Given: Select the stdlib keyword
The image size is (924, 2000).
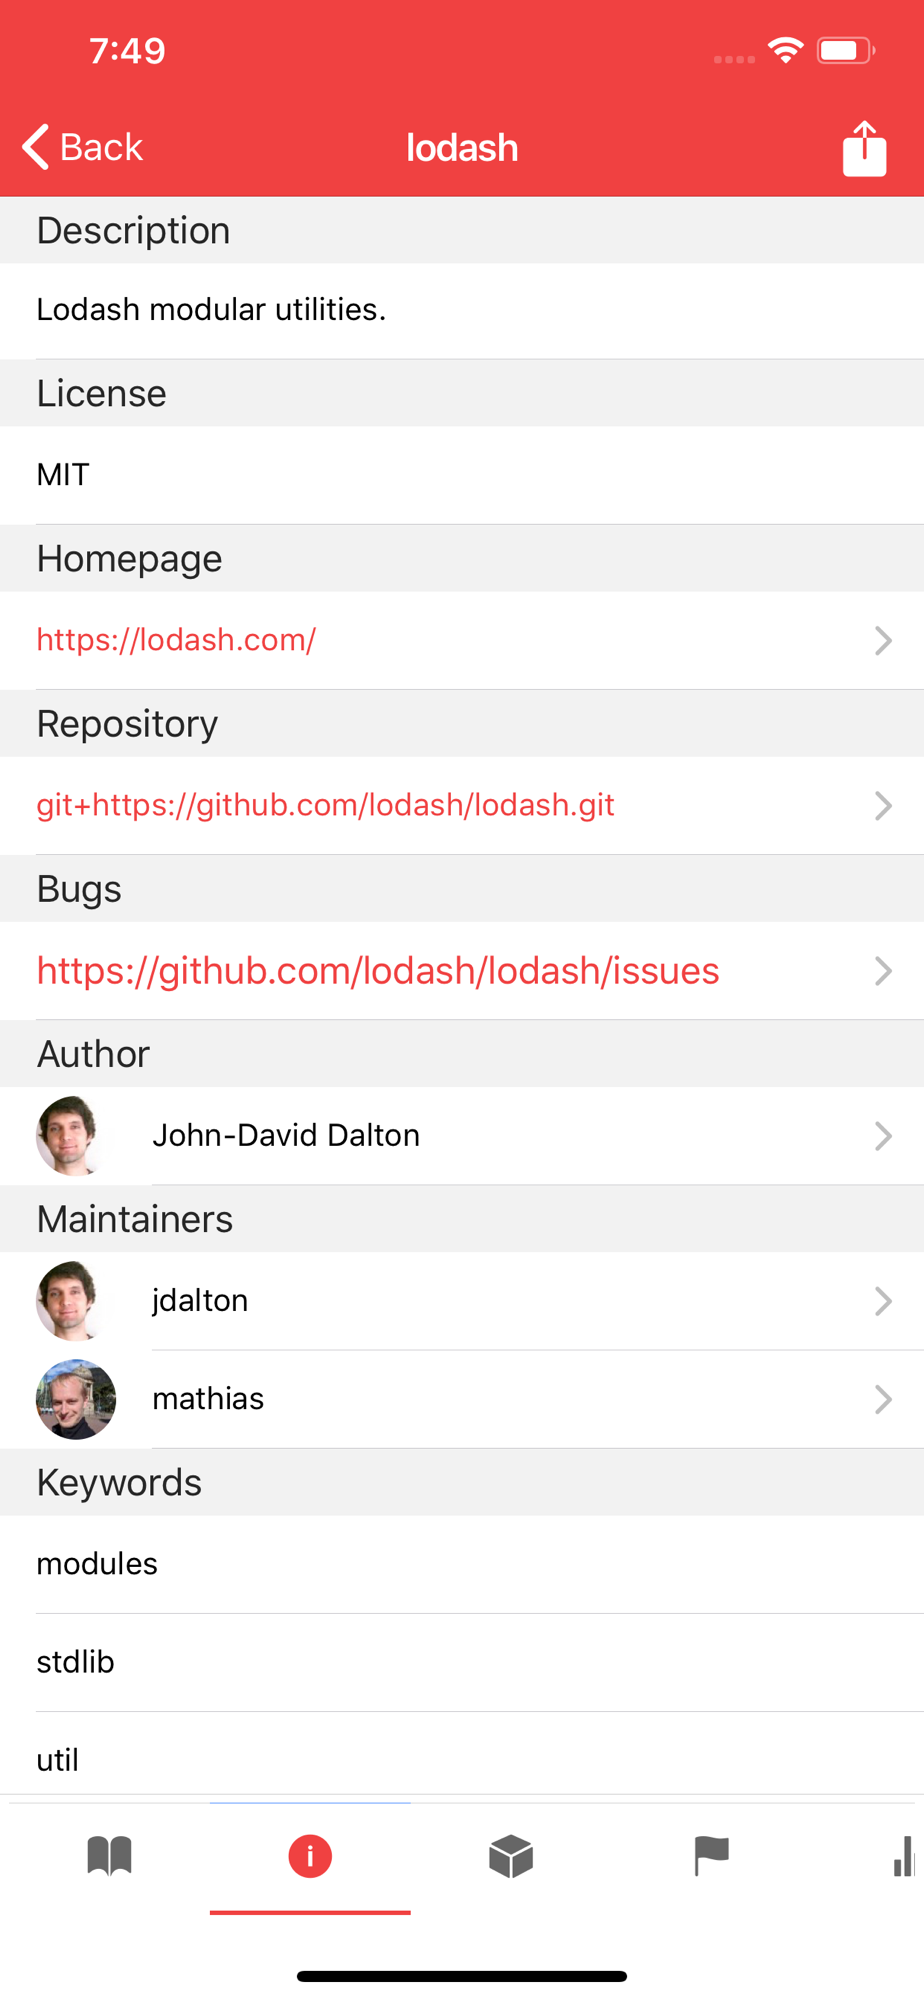Looking at the screenshot, I should click(x=76, y=1662).
